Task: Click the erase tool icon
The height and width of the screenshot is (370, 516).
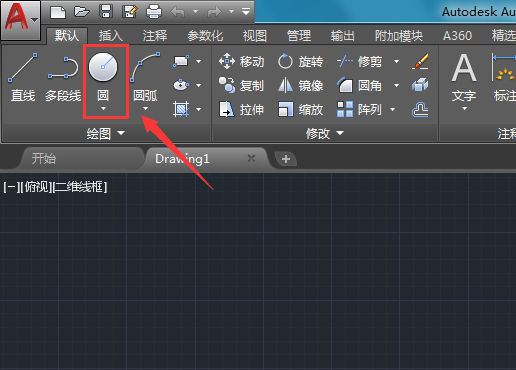Action: 420,62
